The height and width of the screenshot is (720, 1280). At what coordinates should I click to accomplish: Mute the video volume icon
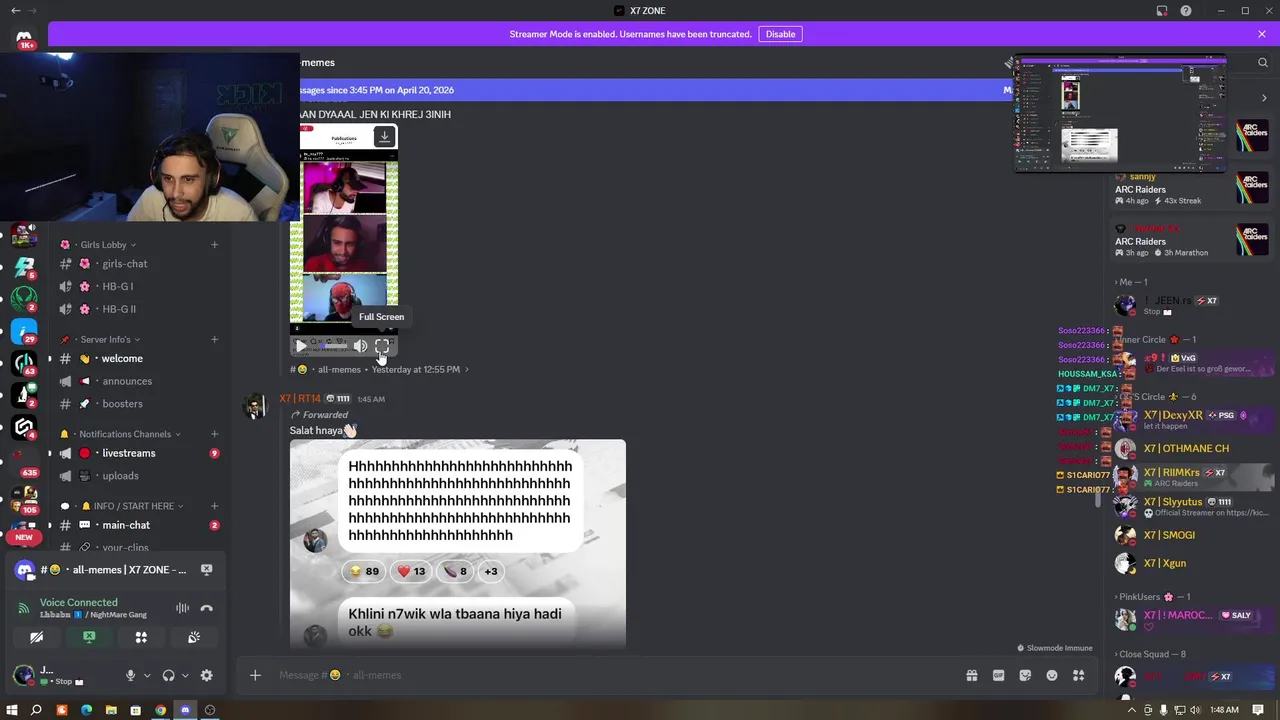coord(360,346)
